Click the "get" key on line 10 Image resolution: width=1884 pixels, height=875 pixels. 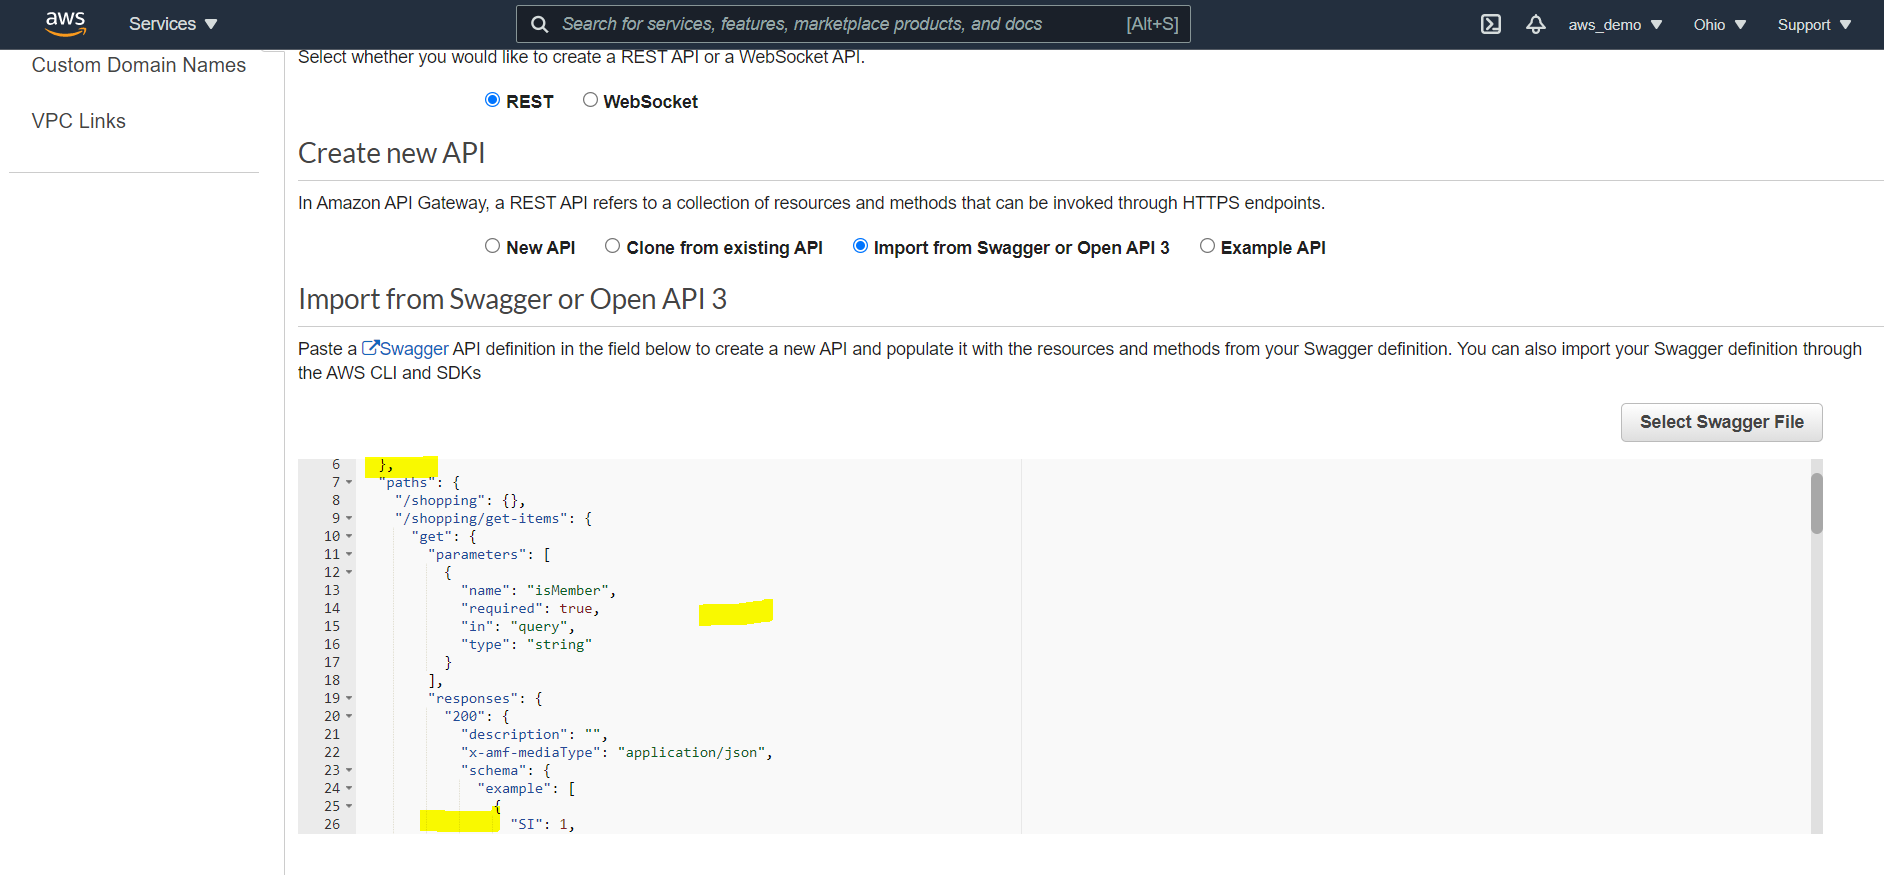click(432, 536)
